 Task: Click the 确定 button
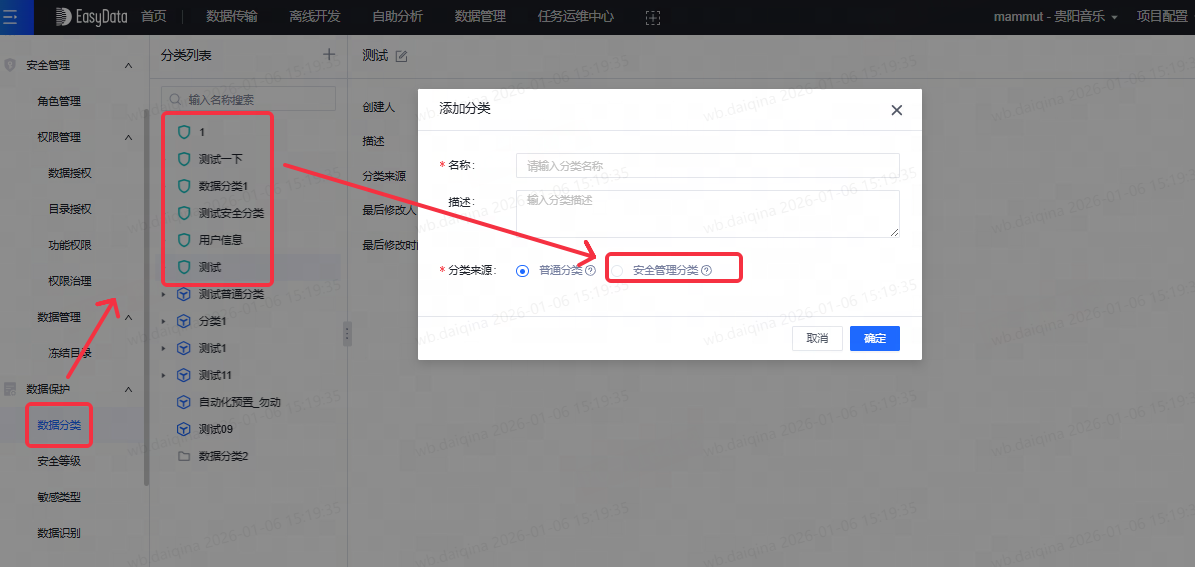point(875,338)
